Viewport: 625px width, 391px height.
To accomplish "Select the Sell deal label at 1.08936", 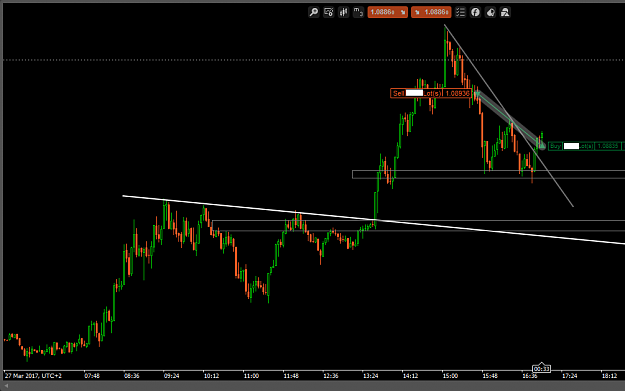I will (x=431, y=93).
